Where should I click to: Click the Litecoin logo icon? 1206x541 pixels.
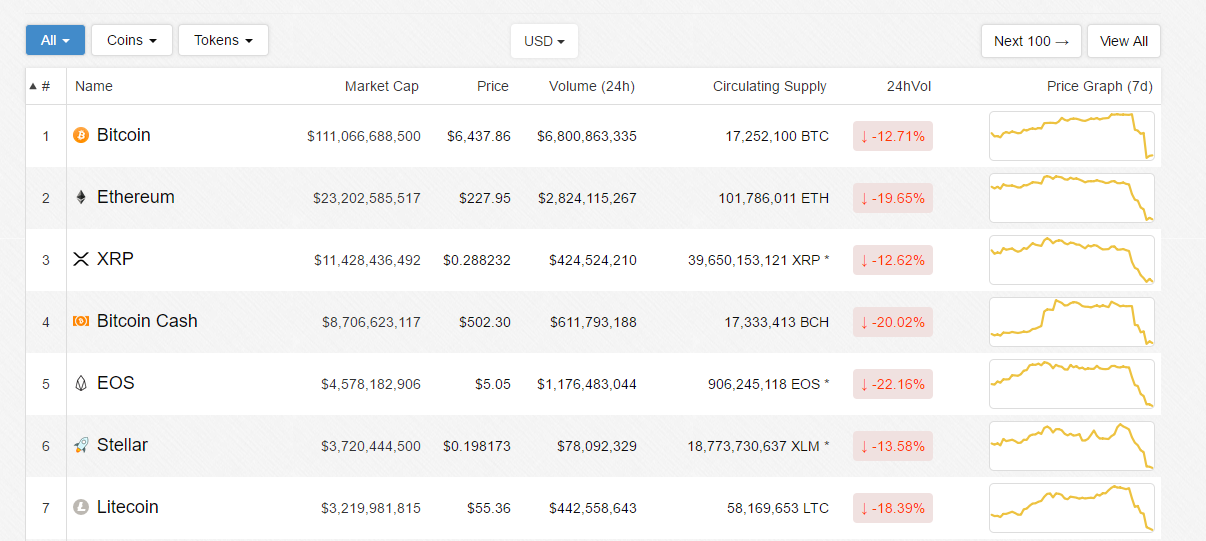[81, 507]
